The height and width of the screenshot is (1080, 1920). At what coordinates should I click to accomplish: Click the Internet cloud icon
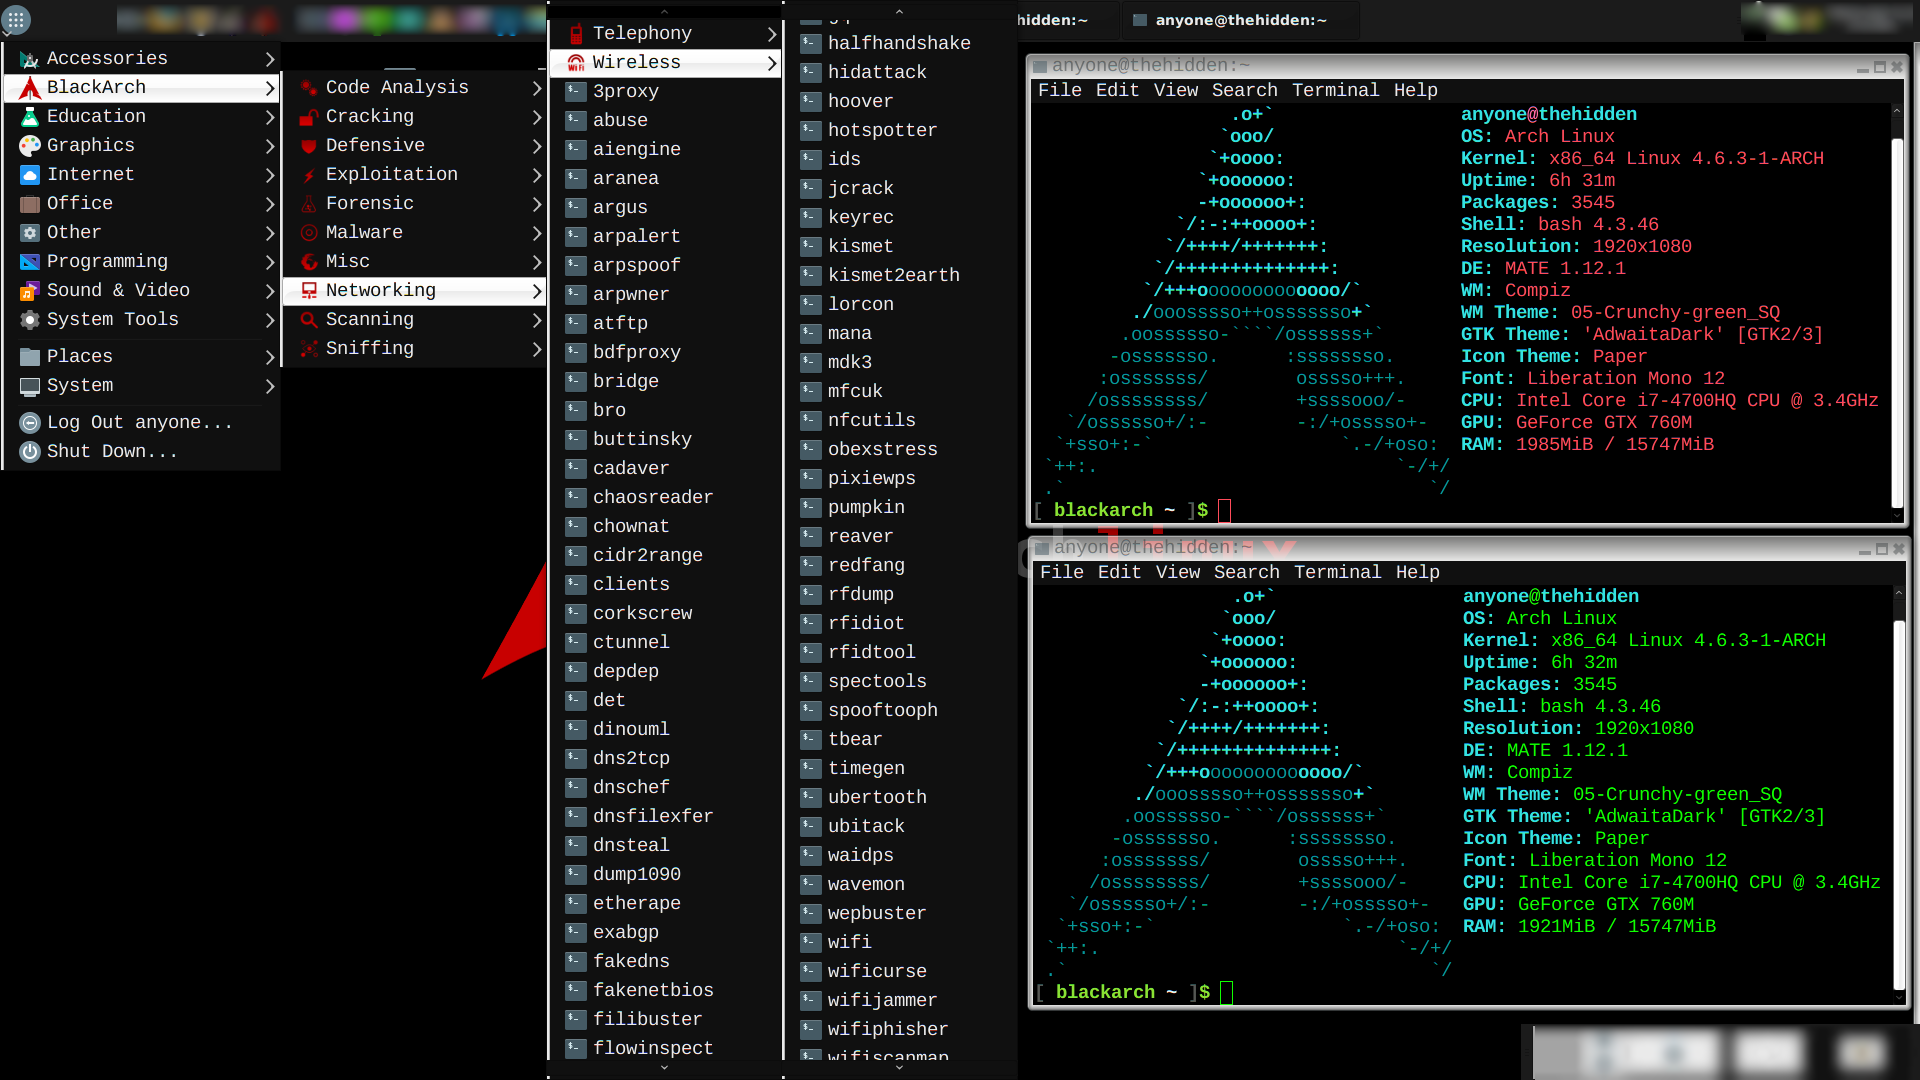(x=30, y=175)
